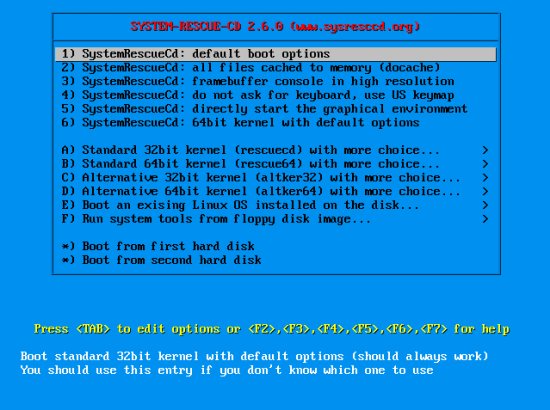Click the Press TAB to edit options hint
Viewport: 550px width, 410px height.
click(271, 329)
